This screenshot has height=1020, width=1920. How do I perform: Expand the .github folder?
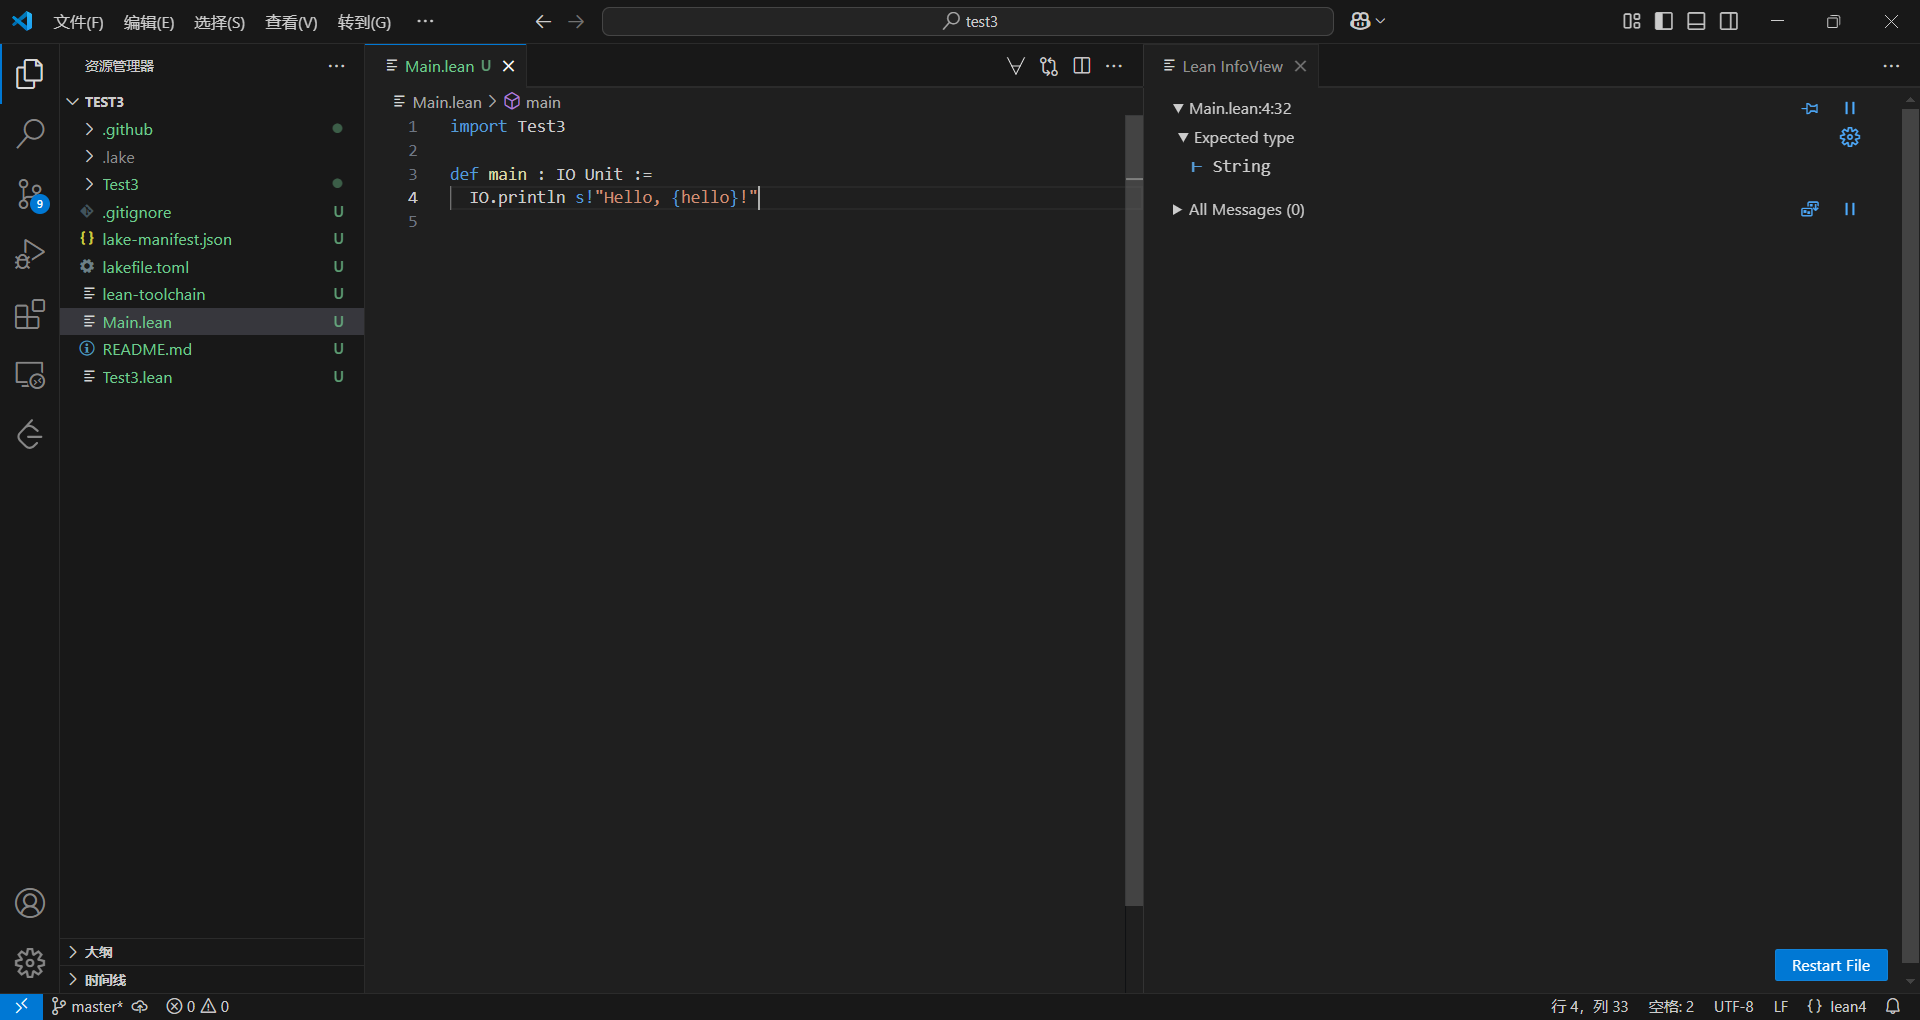click(127, 129)
